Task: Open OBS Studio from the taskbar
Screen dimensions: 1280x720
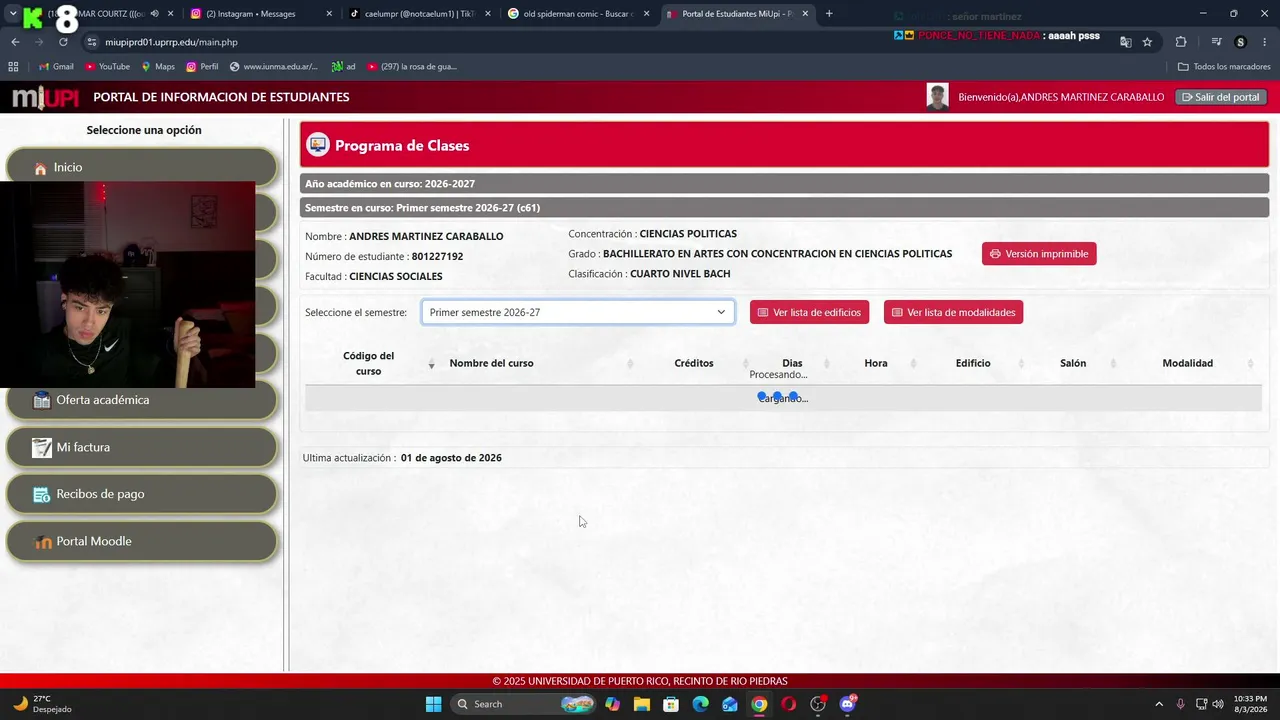Action: pos(819,704)
